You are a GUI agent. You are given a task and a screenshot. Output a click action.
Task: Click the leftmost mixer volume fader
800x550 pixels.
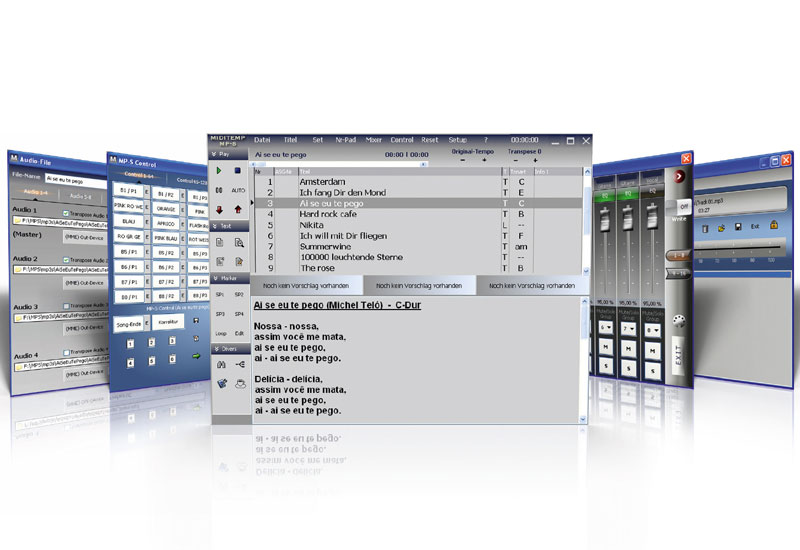tap(602, 221)
